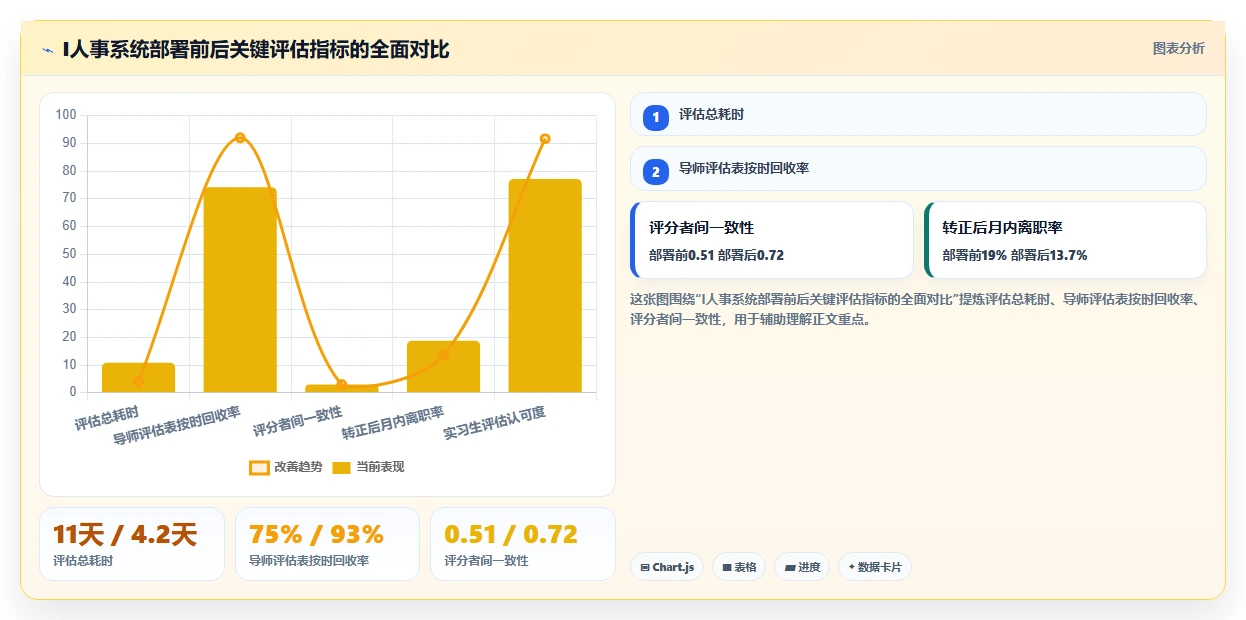Click the trend line point on 转正后月内离职率
This screenshot has height=620, width=1246.
(443, 355)
